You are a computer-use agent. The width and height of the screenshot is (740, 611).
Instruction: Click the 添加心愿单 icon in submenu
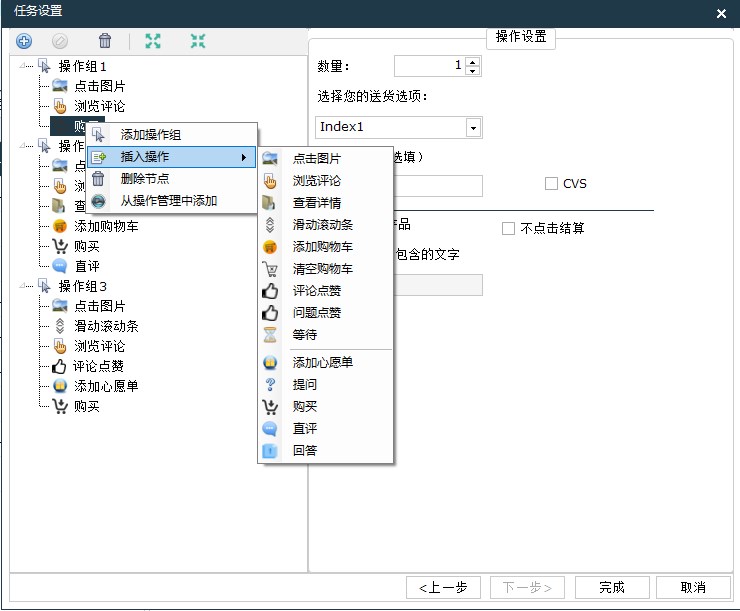click(x=270, y=362)
